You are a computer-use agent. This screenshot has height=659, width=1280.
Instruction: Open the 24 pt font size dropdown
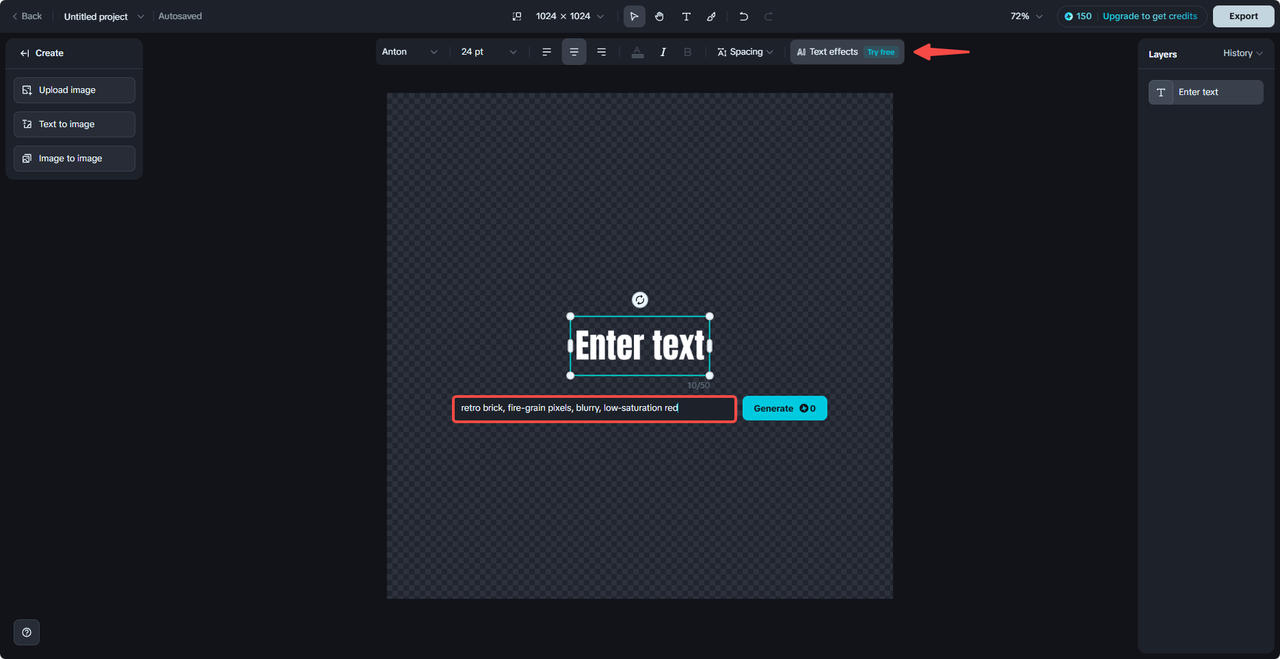click(489, 52)
